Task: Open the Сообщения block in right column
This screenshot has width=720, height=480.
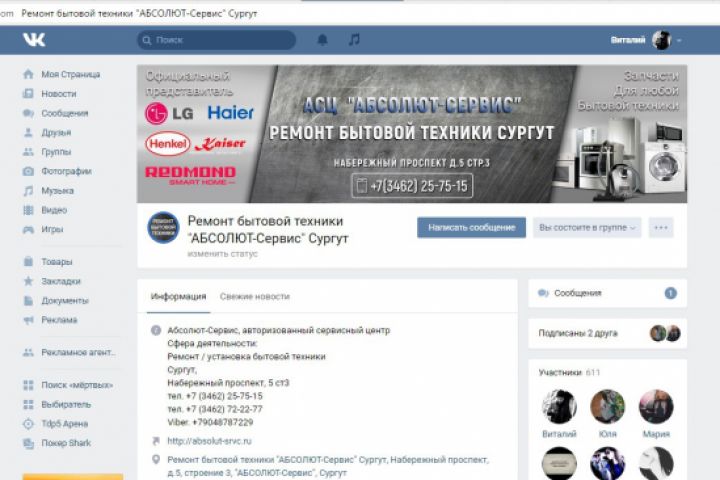Action: click(x=608, y=293)
